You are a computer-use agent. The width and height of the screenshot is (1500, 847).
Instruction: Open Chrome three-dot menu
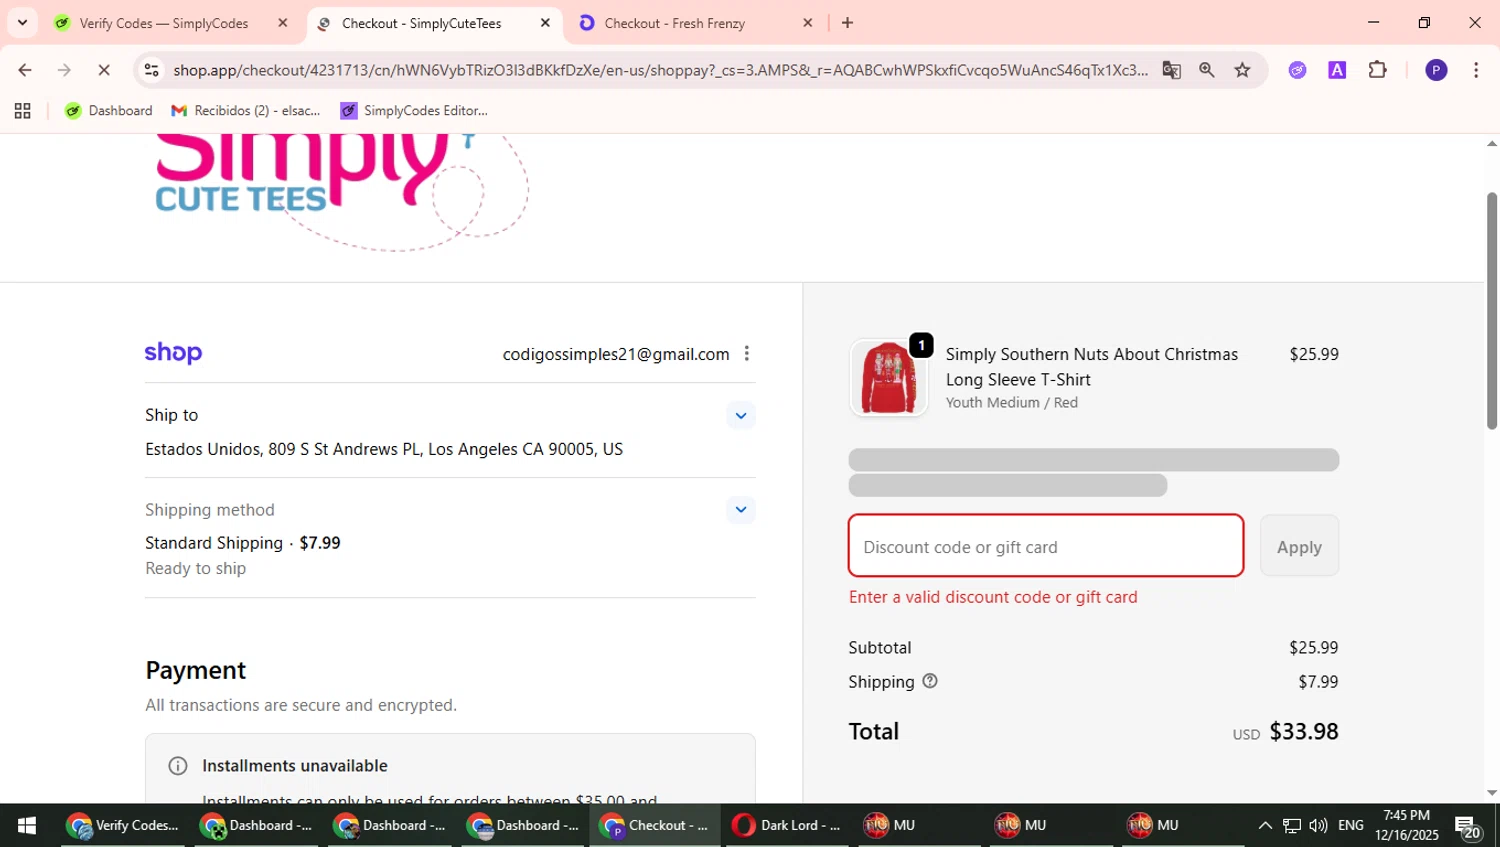pos(1476,70)
